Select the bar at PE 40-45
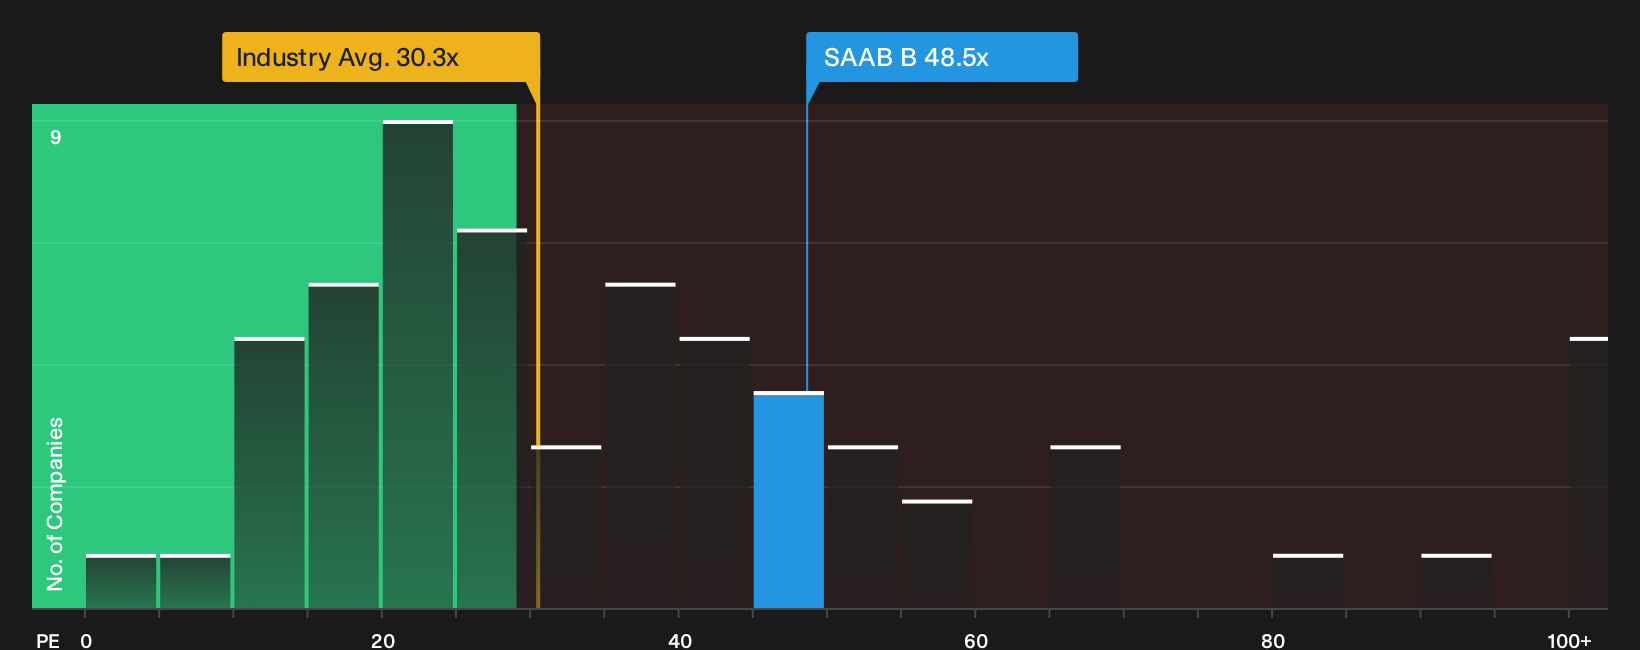 click(715, 473)
